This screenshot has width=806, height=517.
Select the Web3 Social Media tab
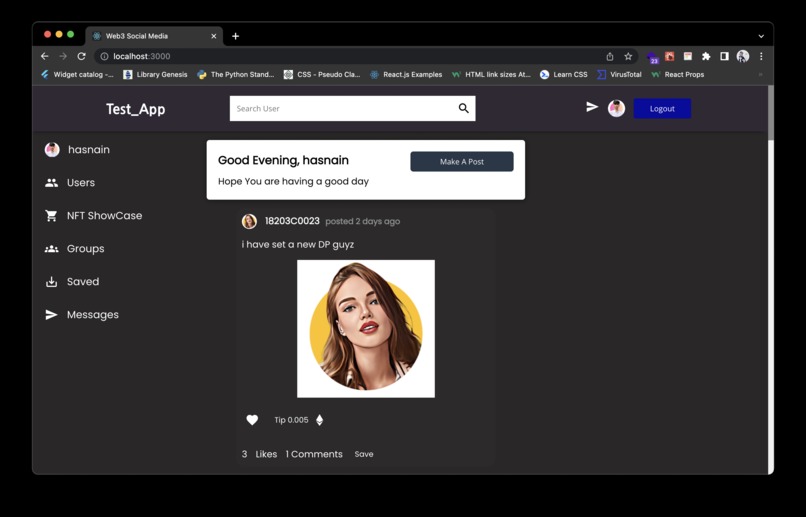154,36
